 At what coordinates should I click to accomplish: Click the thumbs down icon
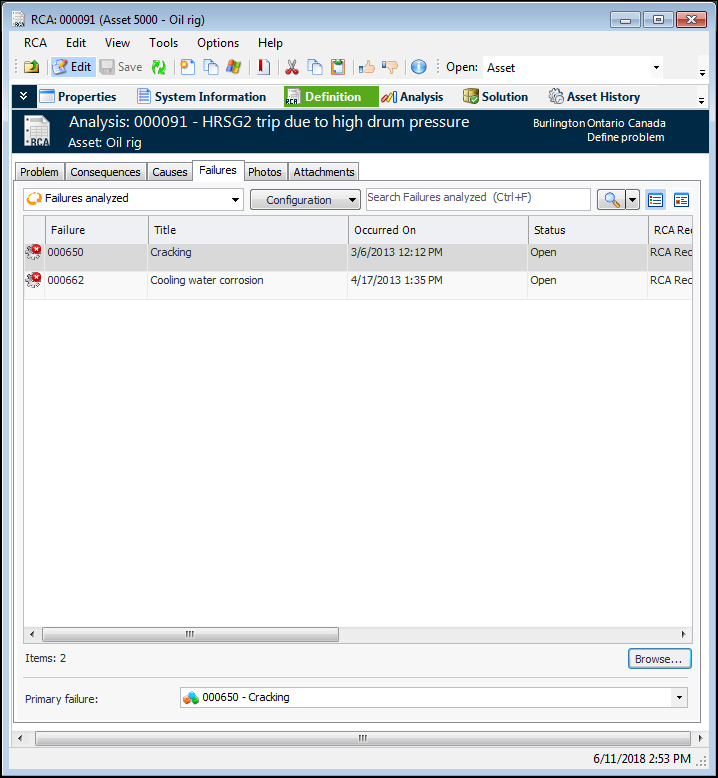390,67
